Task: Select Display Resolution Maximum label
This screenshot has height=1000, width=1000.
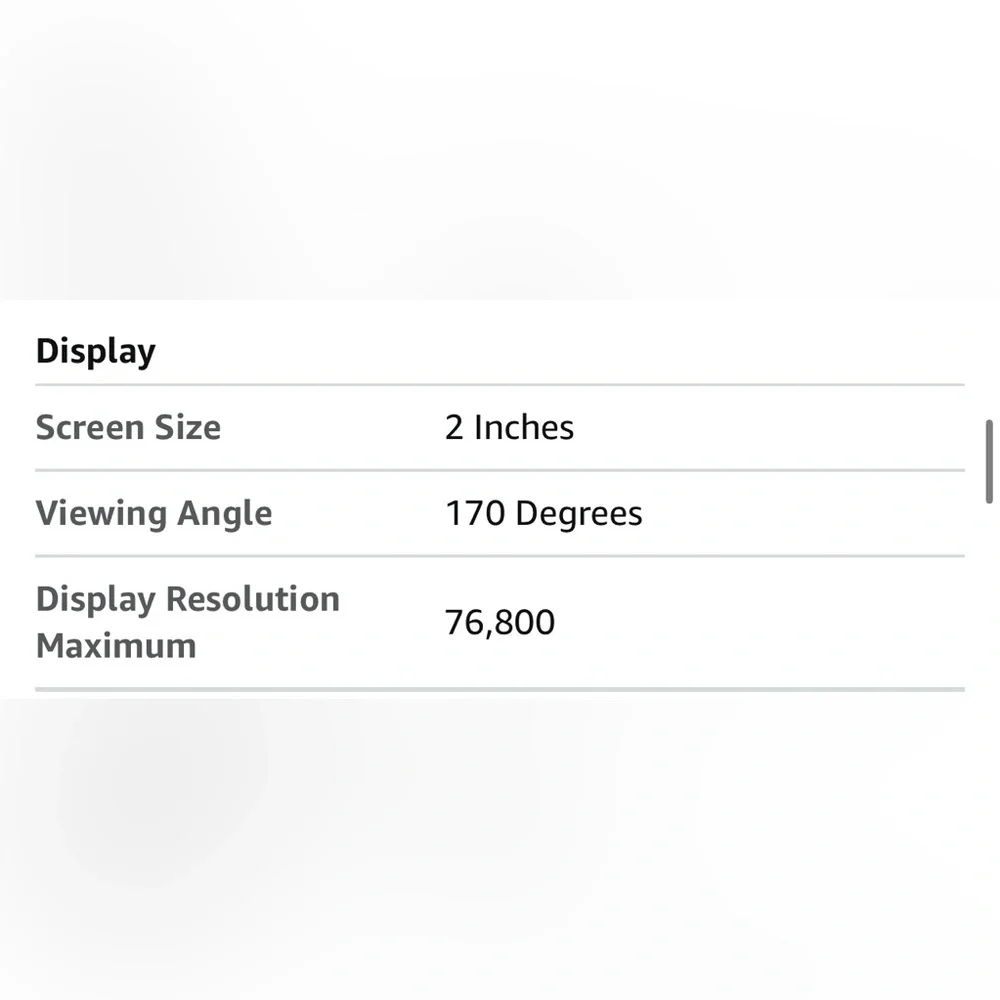Action: (x=188, y=622)
